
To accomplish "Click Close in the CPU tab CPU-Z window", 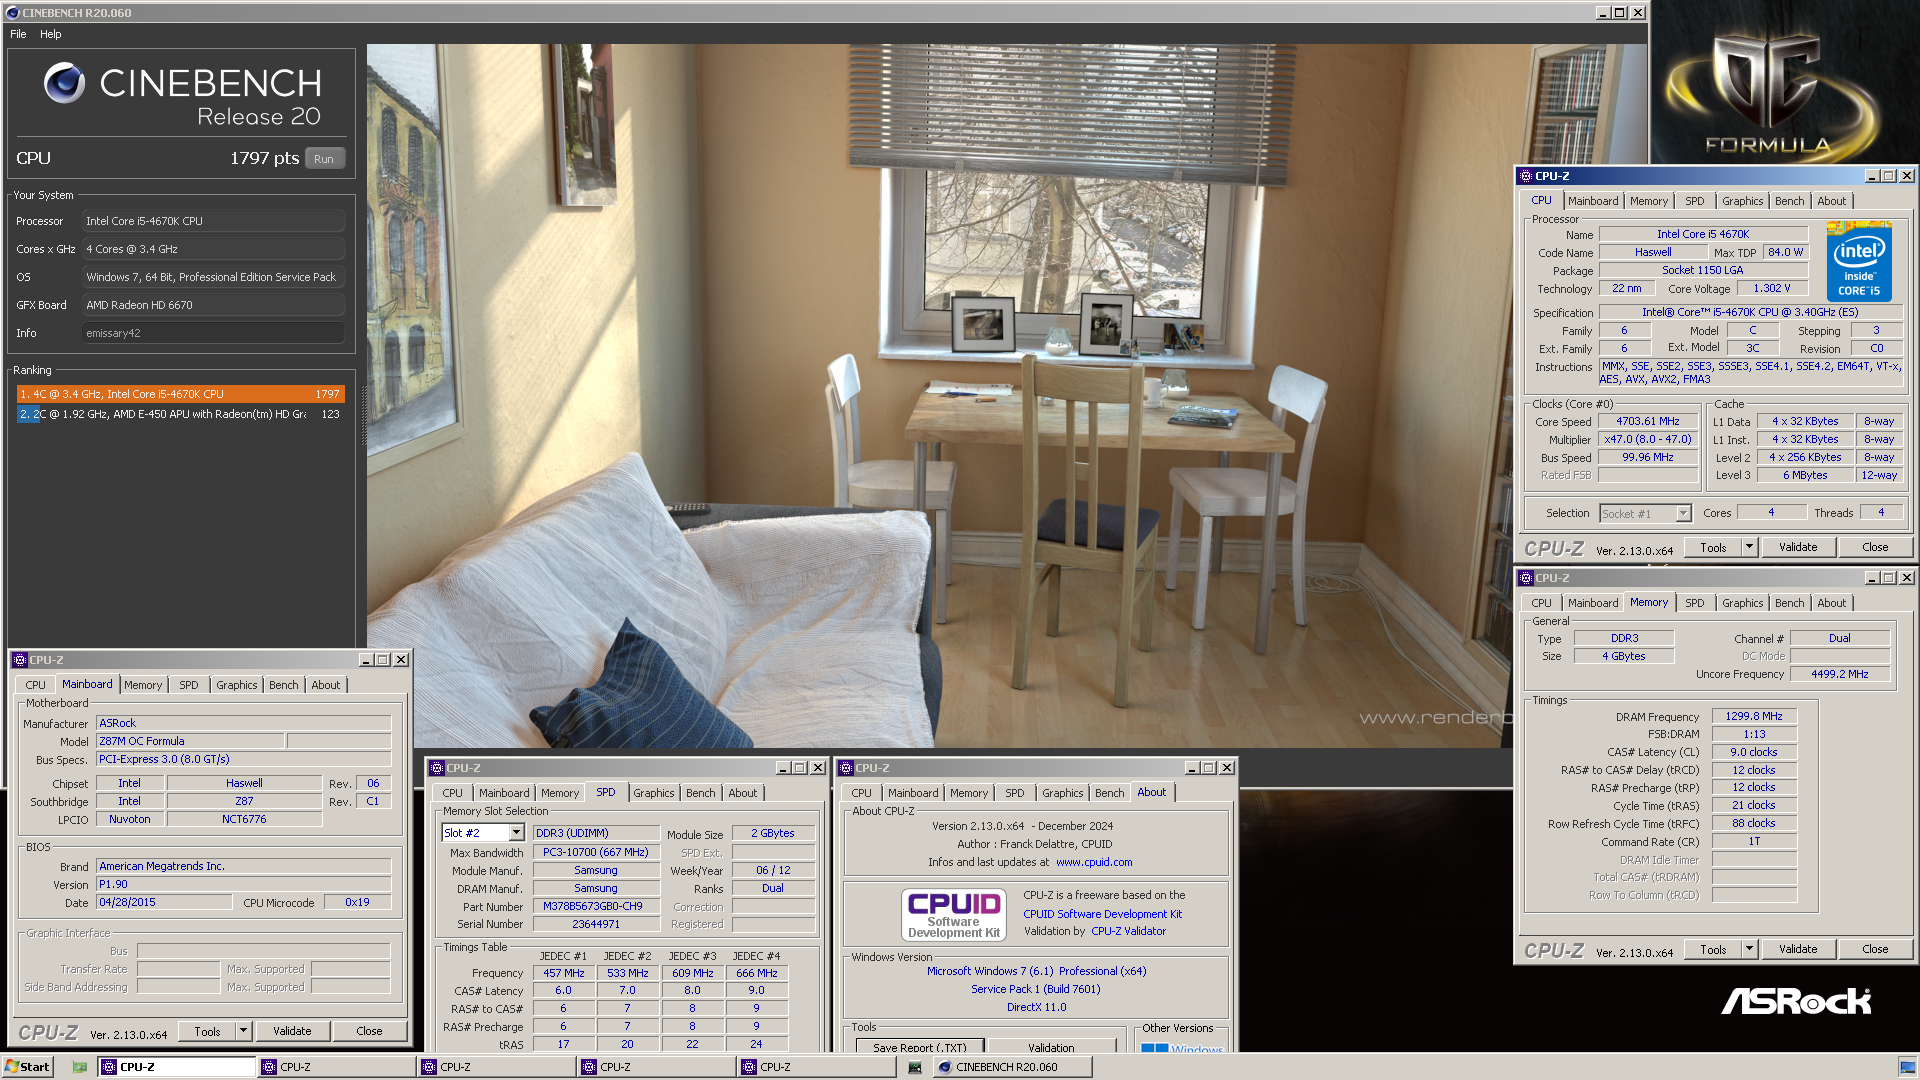I will [x=1875, y=547].
